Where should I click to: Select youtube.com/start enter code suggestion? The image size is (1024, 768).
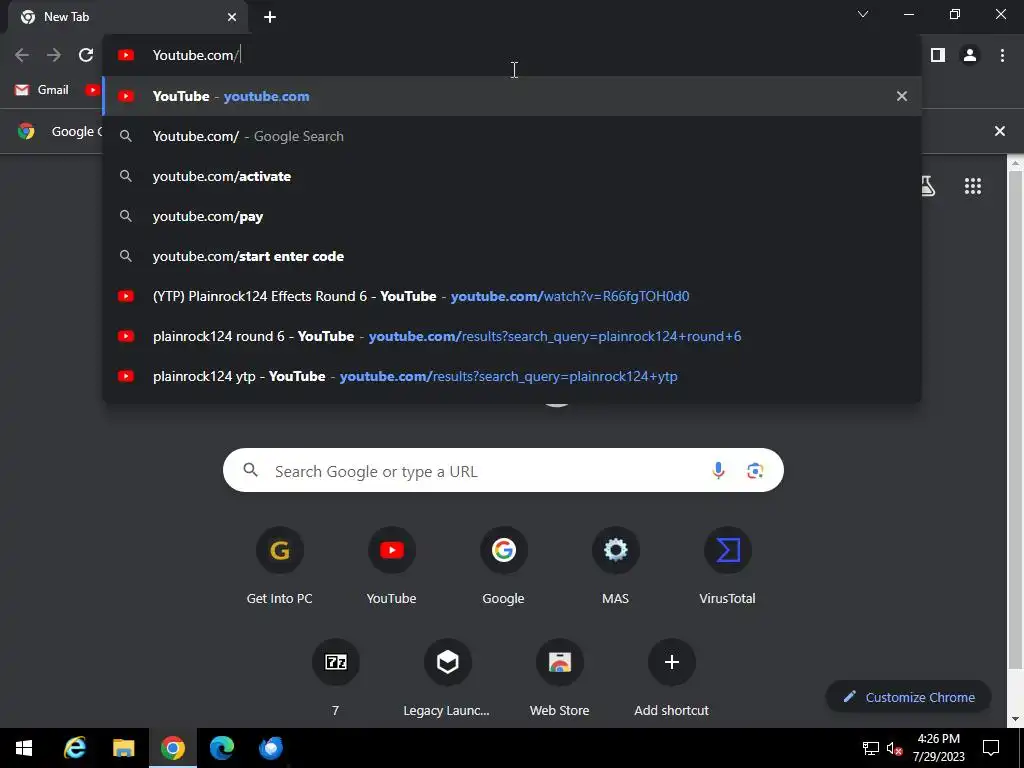coord(512,256)
